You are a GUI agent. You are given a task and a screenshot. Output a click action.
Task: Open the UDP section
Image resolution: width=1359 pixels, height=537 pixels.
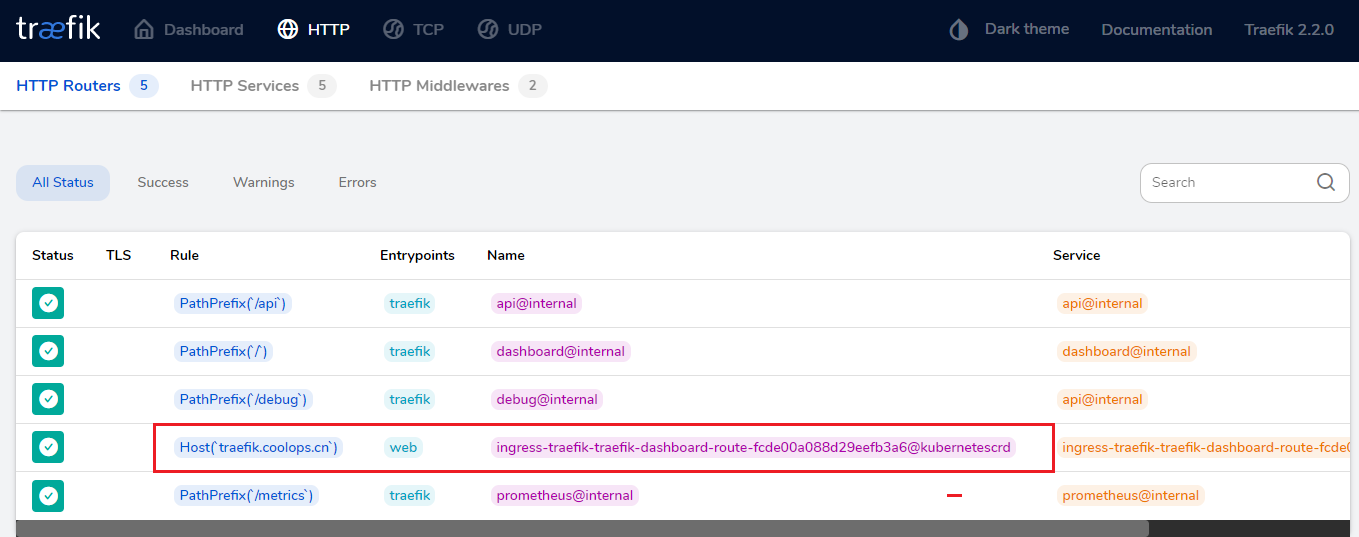click(x=509, y=29)
